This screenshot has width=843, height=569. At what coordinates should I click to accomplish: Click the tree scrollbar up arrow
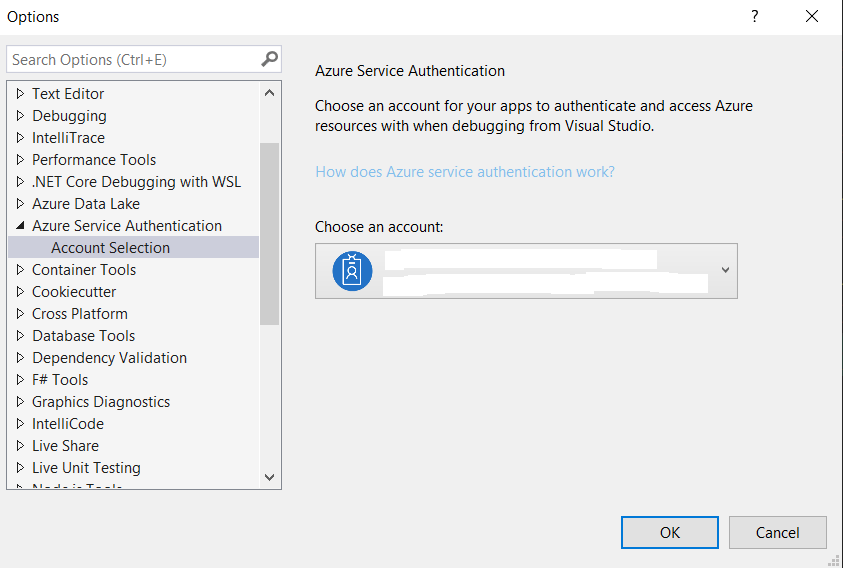coord(269,93)
